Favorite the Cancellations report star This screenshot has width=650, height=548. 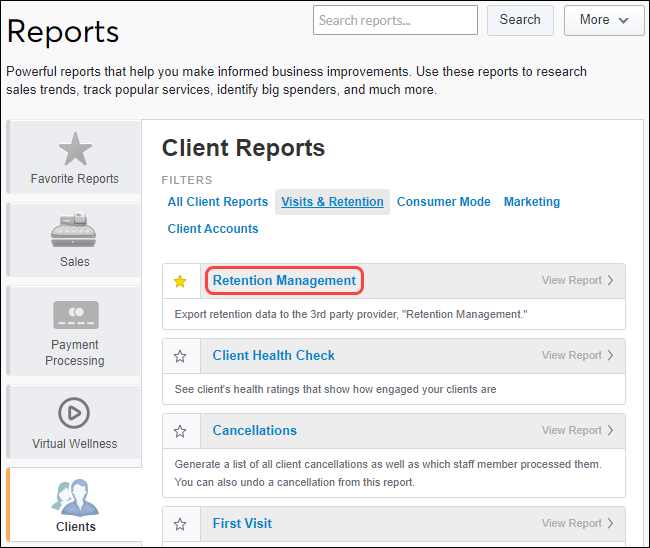point(180,431)
